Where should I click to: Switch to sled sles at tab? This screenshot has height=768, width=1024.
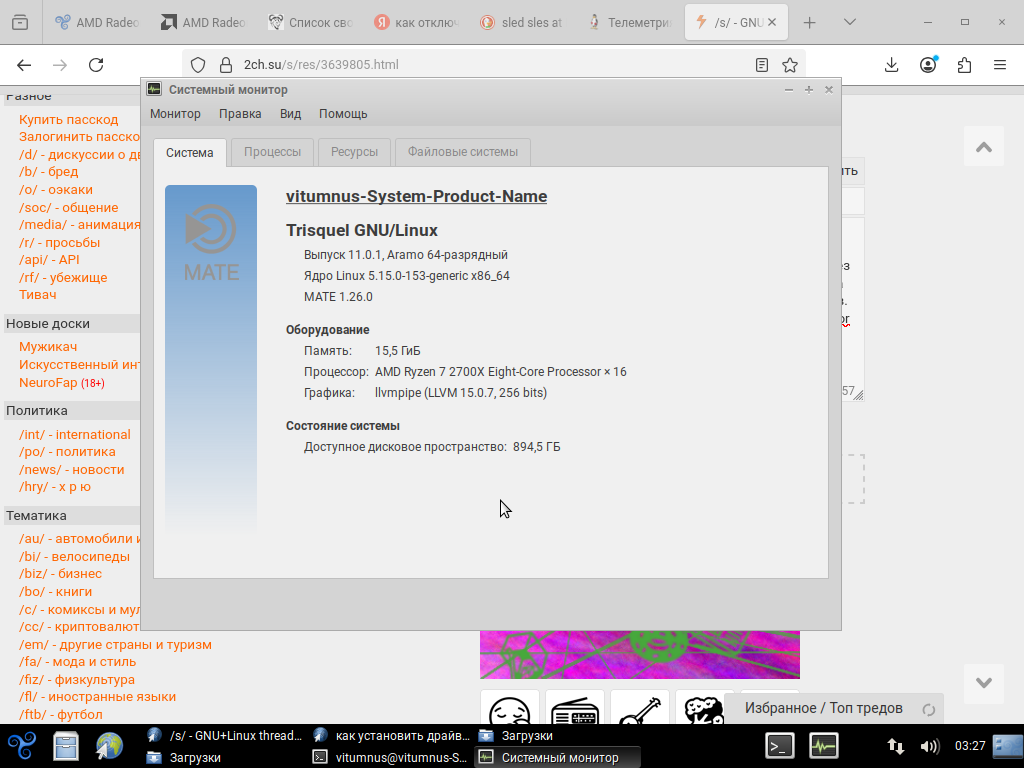point(524,22)
